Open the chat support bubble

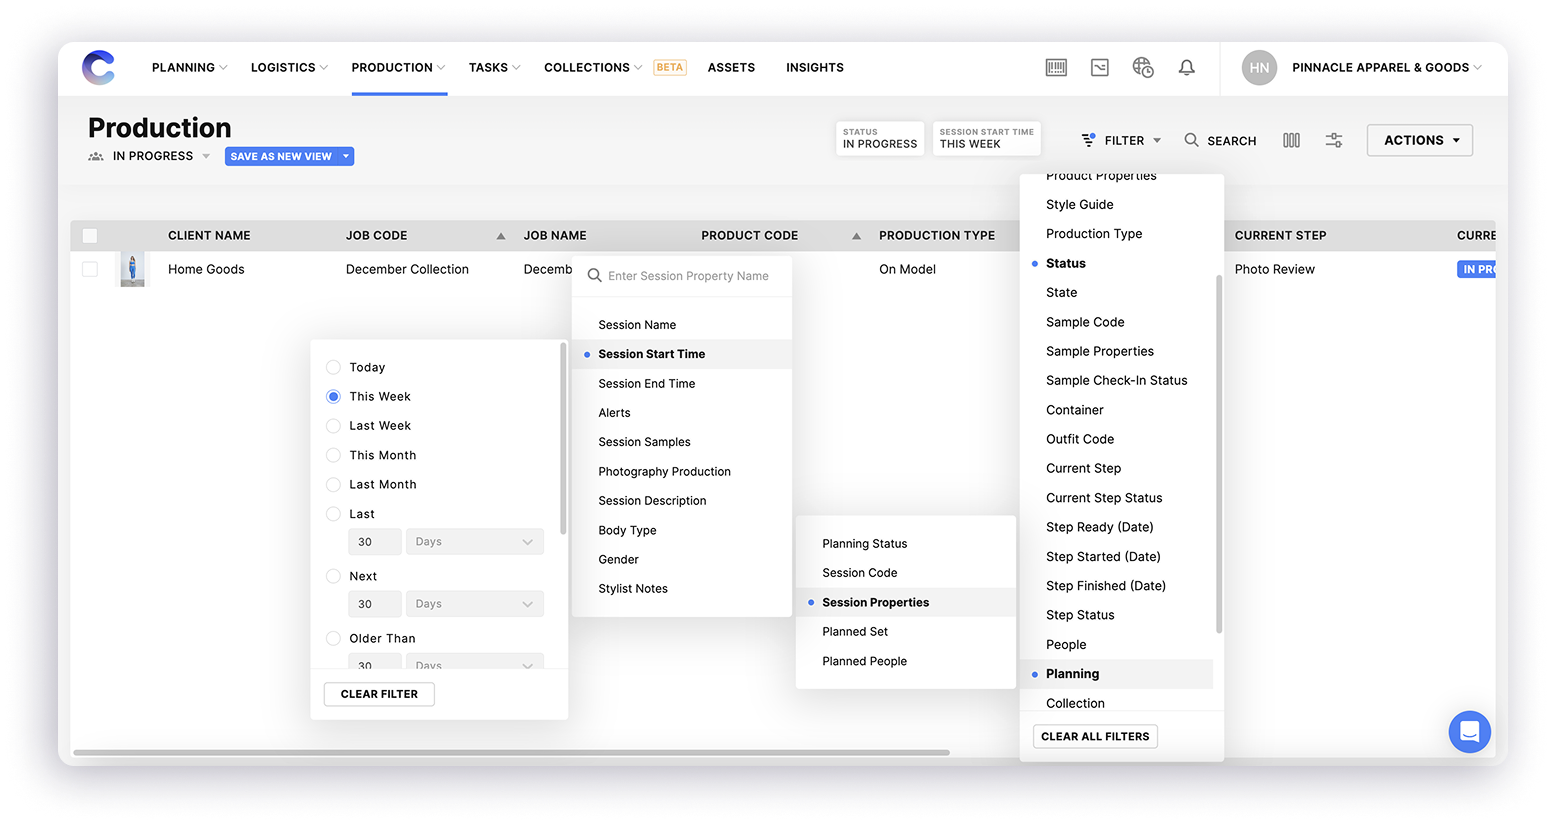coord(1469,731)
